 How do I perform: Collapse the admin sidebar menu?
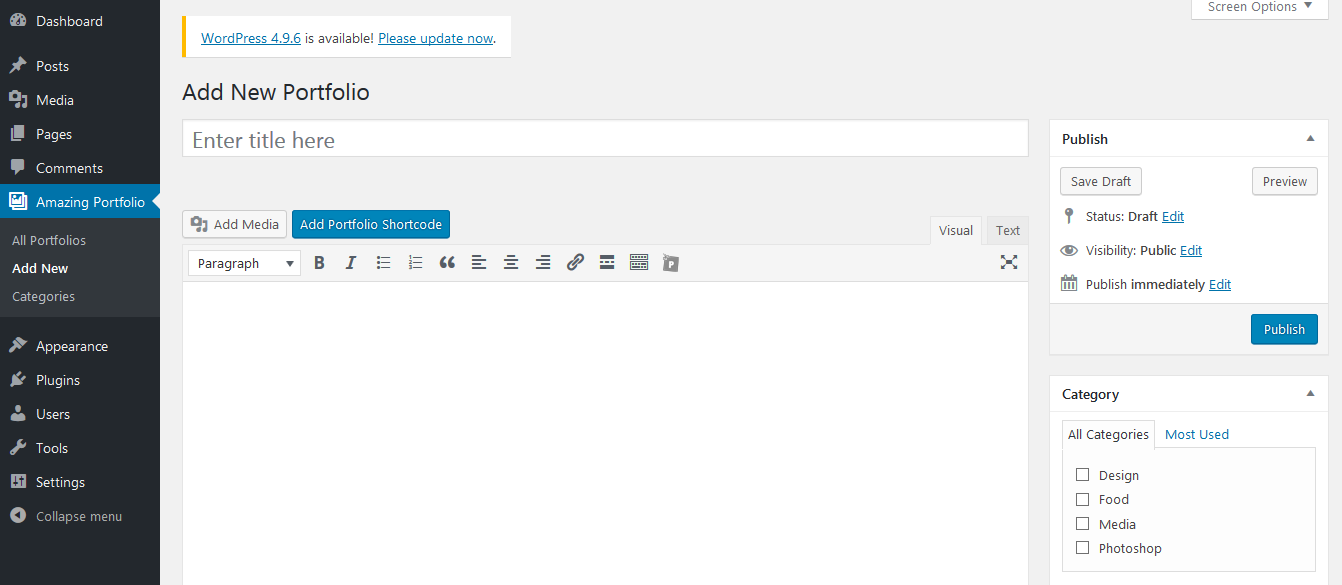point(80,516)
